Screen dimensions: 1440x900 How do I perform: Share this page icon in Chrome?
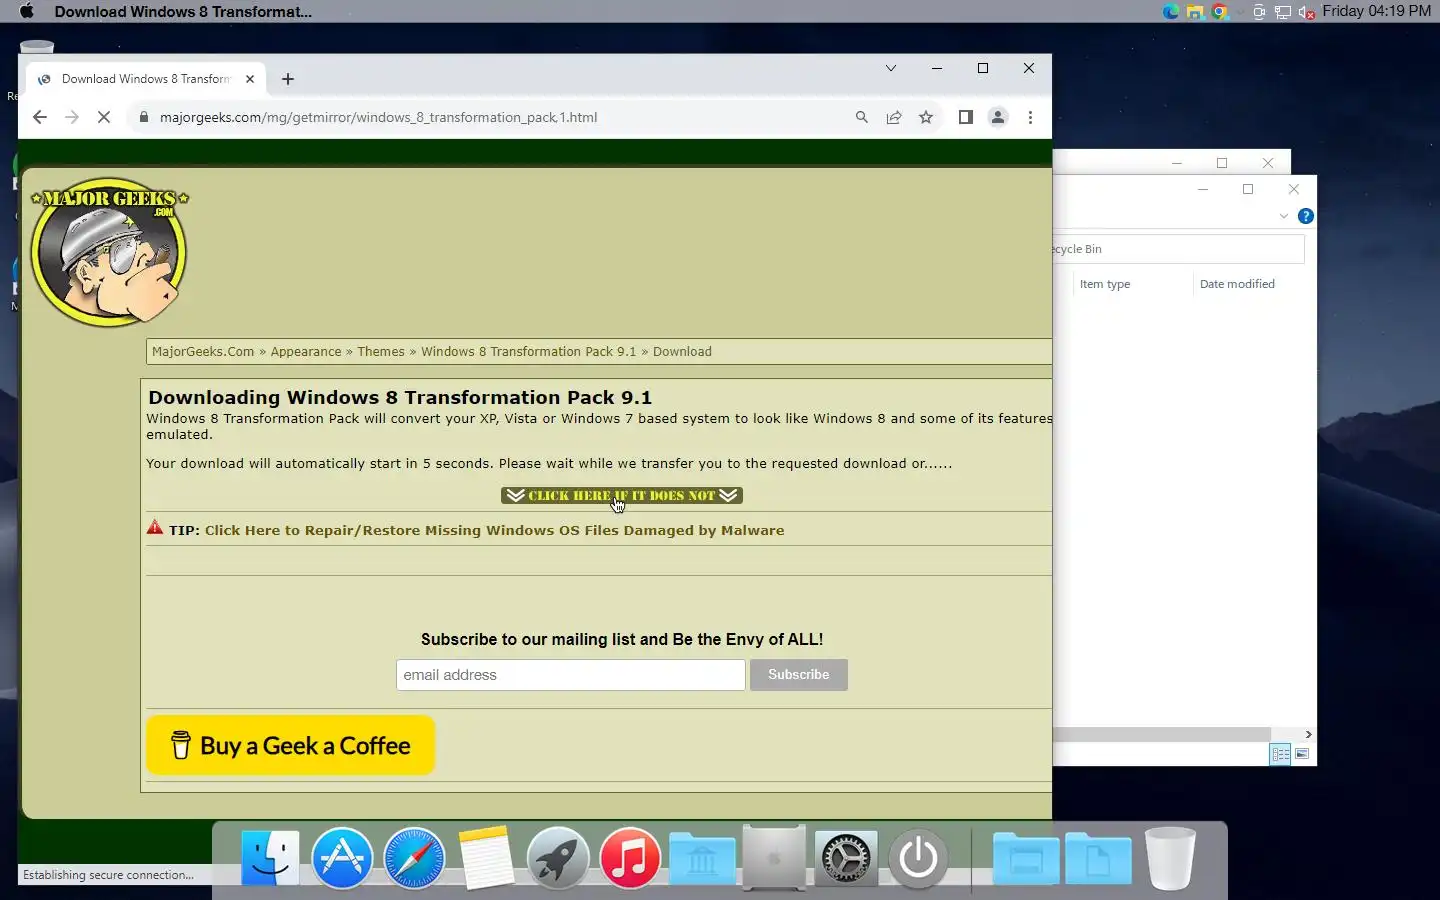pos(894,117)
